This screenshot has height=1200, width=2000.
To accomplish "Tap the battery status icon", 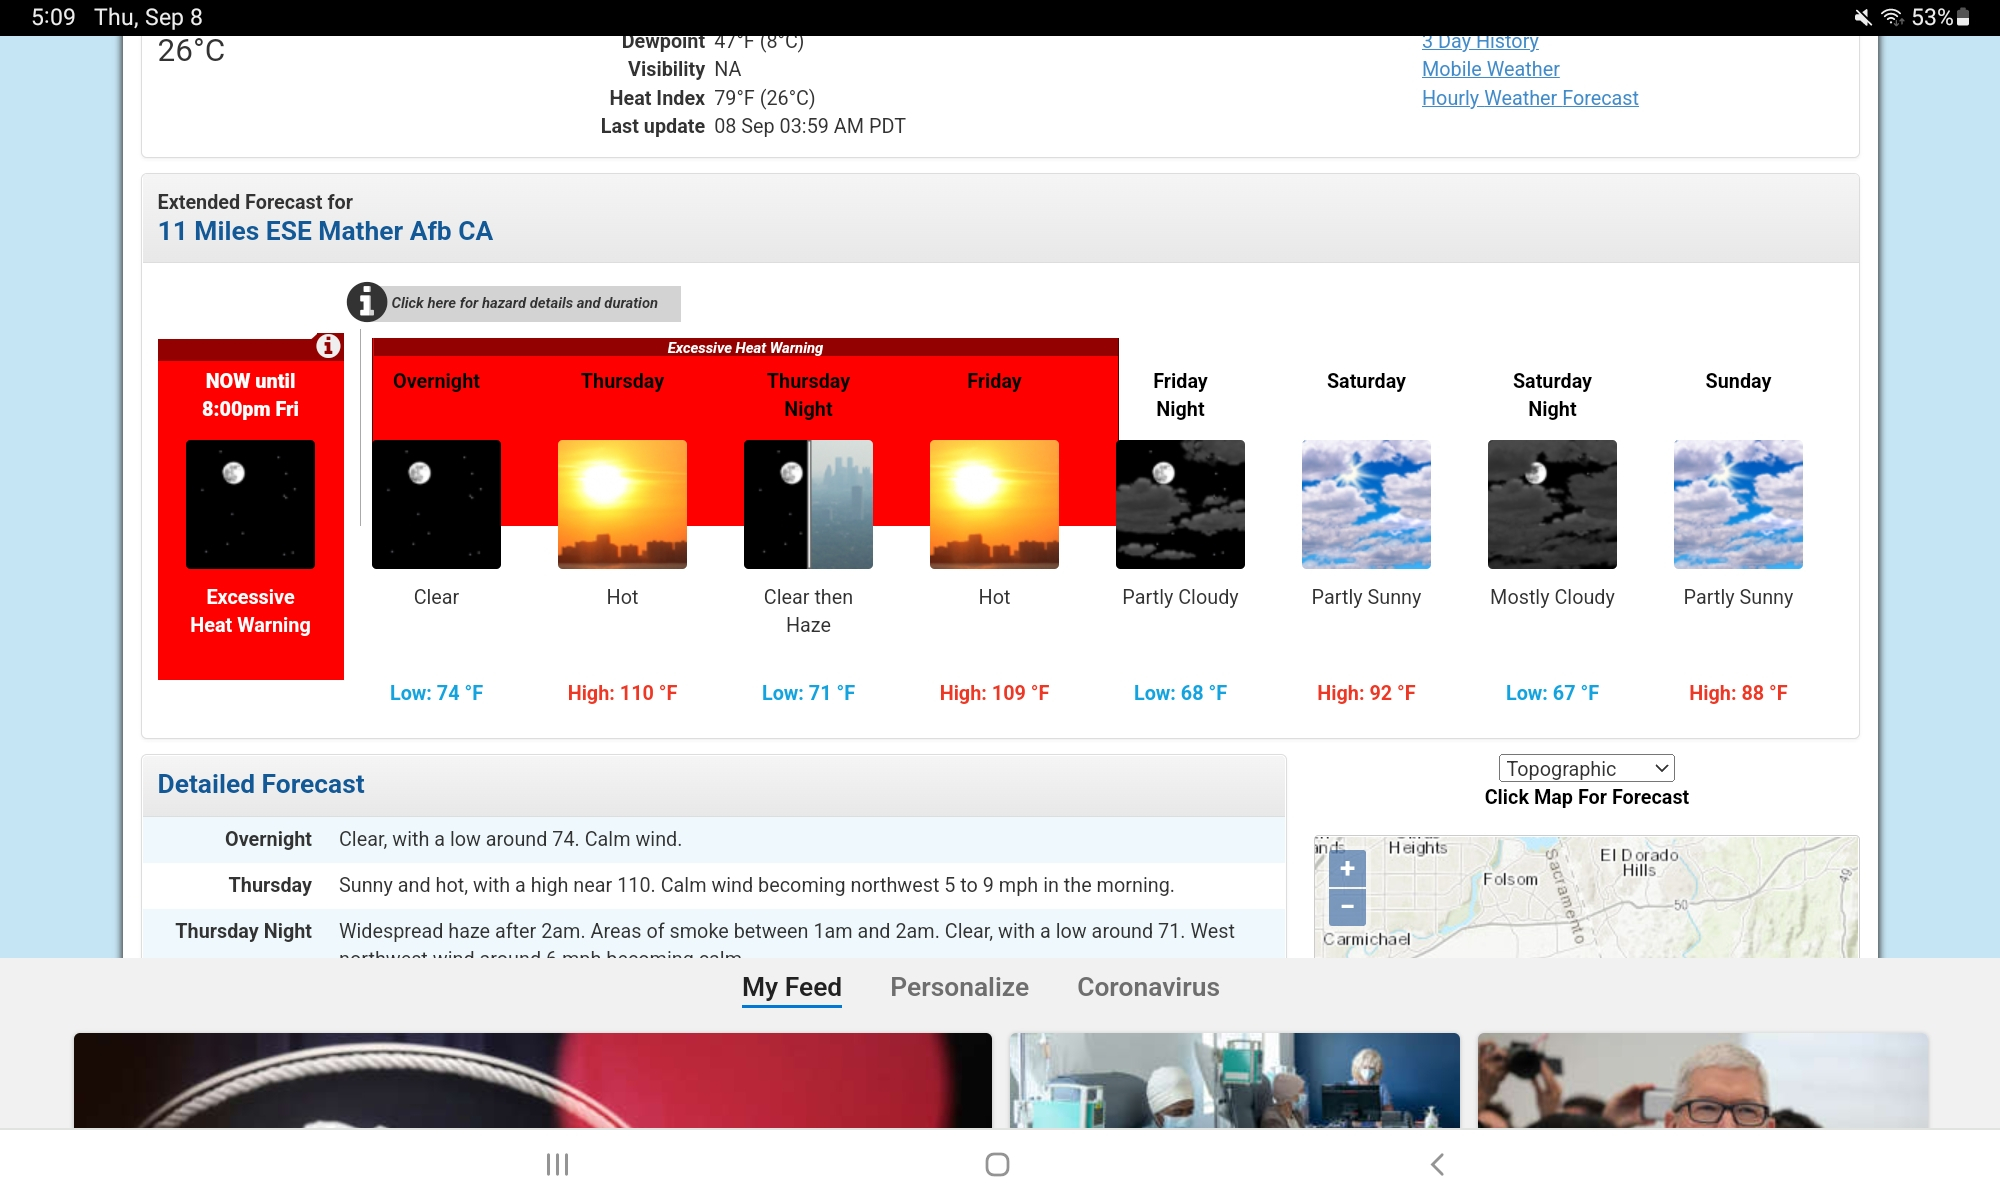I will click(1963, 17).
